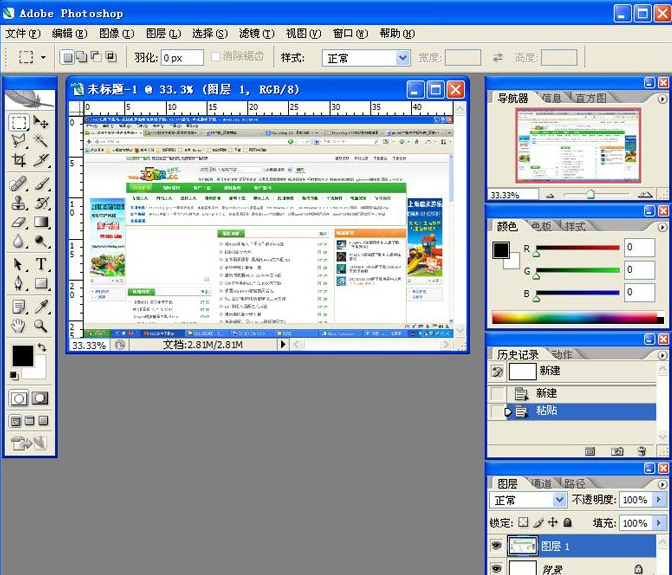Toggle lock all for layer

(x=567, y=522)
